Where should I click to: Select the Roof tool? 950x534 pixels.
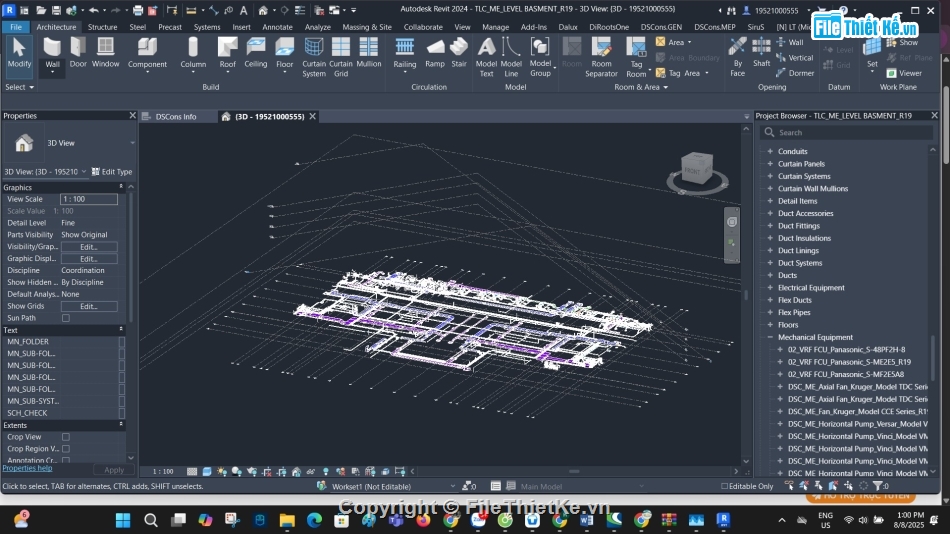[x=227, y=53]
